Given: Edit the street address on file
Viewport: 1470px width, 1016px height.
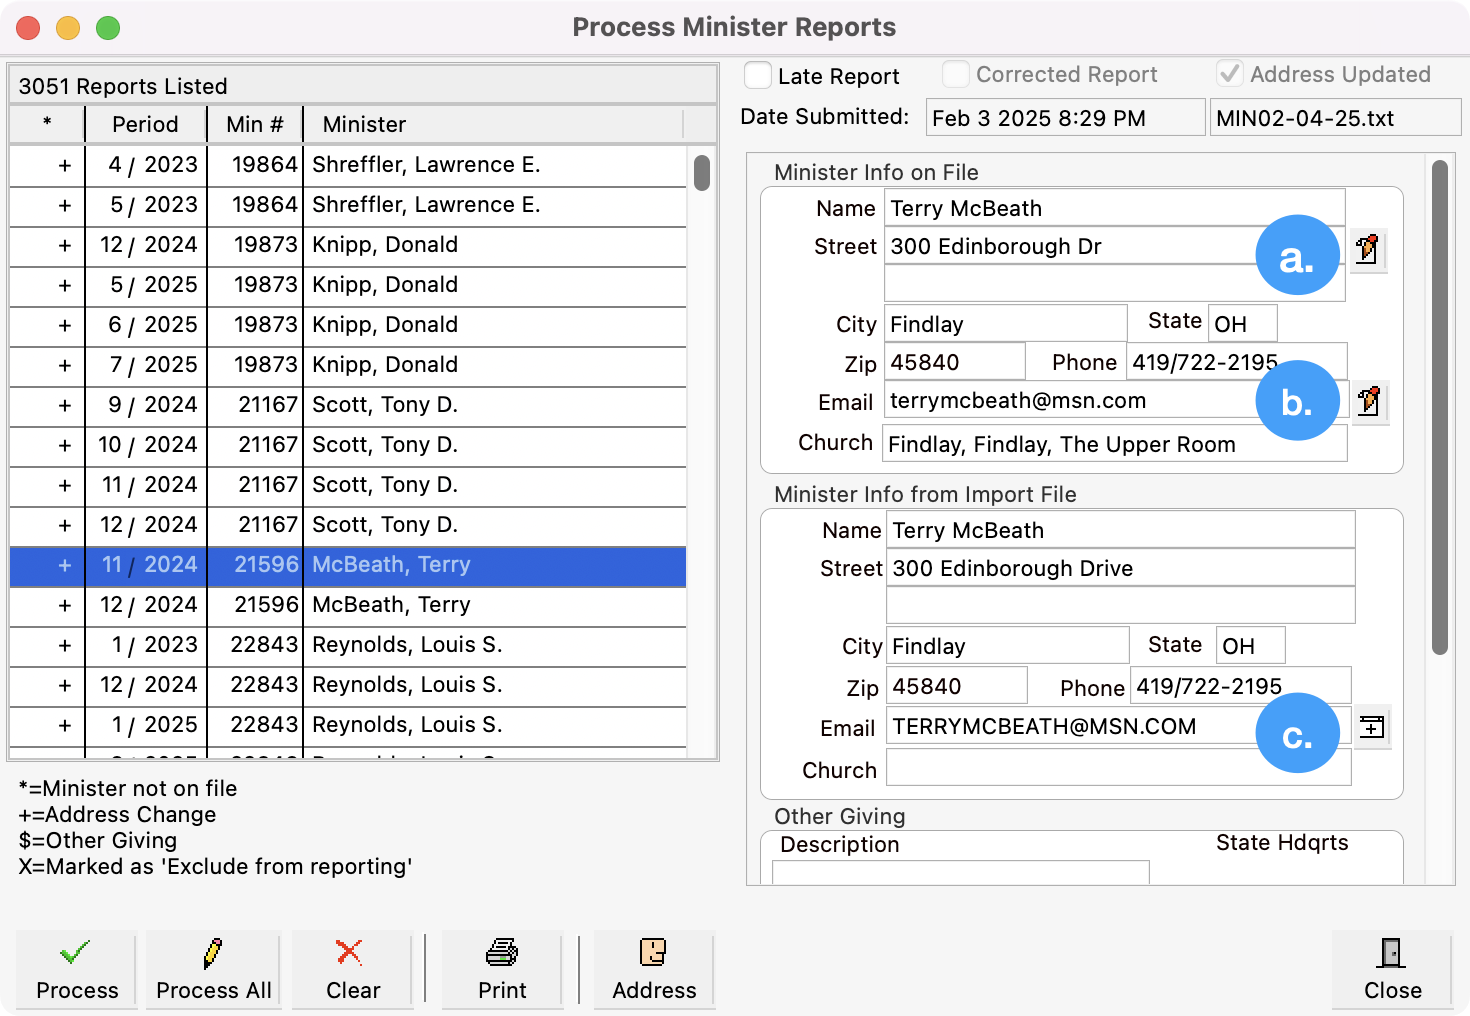Looking at the screenshot, I should (1369, 250).
